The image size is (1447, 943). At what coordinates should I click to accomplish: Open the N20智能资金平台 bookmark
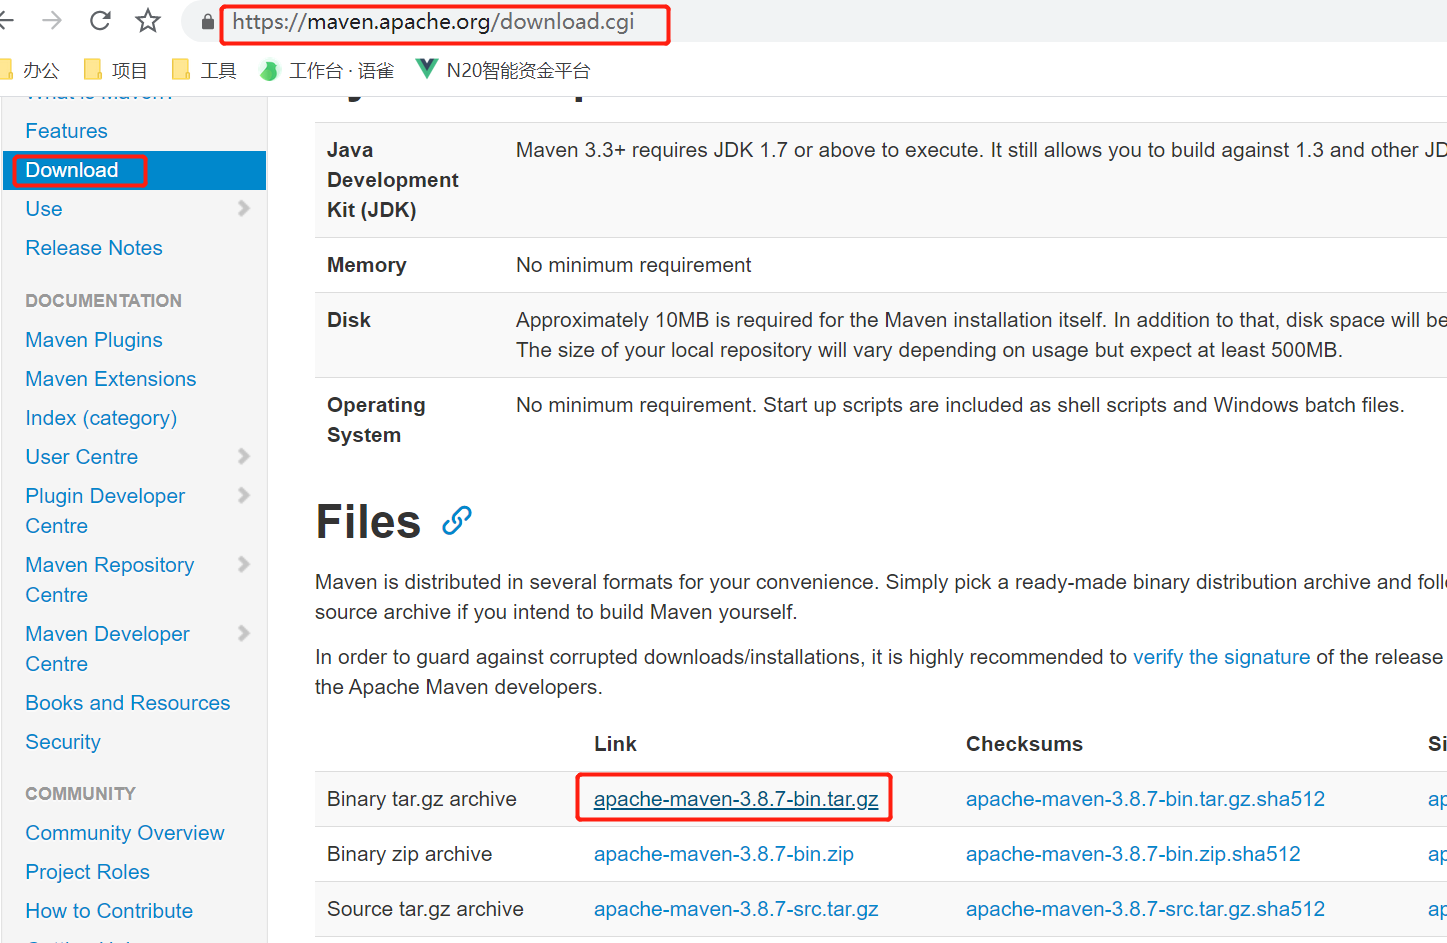pos(503,70)
